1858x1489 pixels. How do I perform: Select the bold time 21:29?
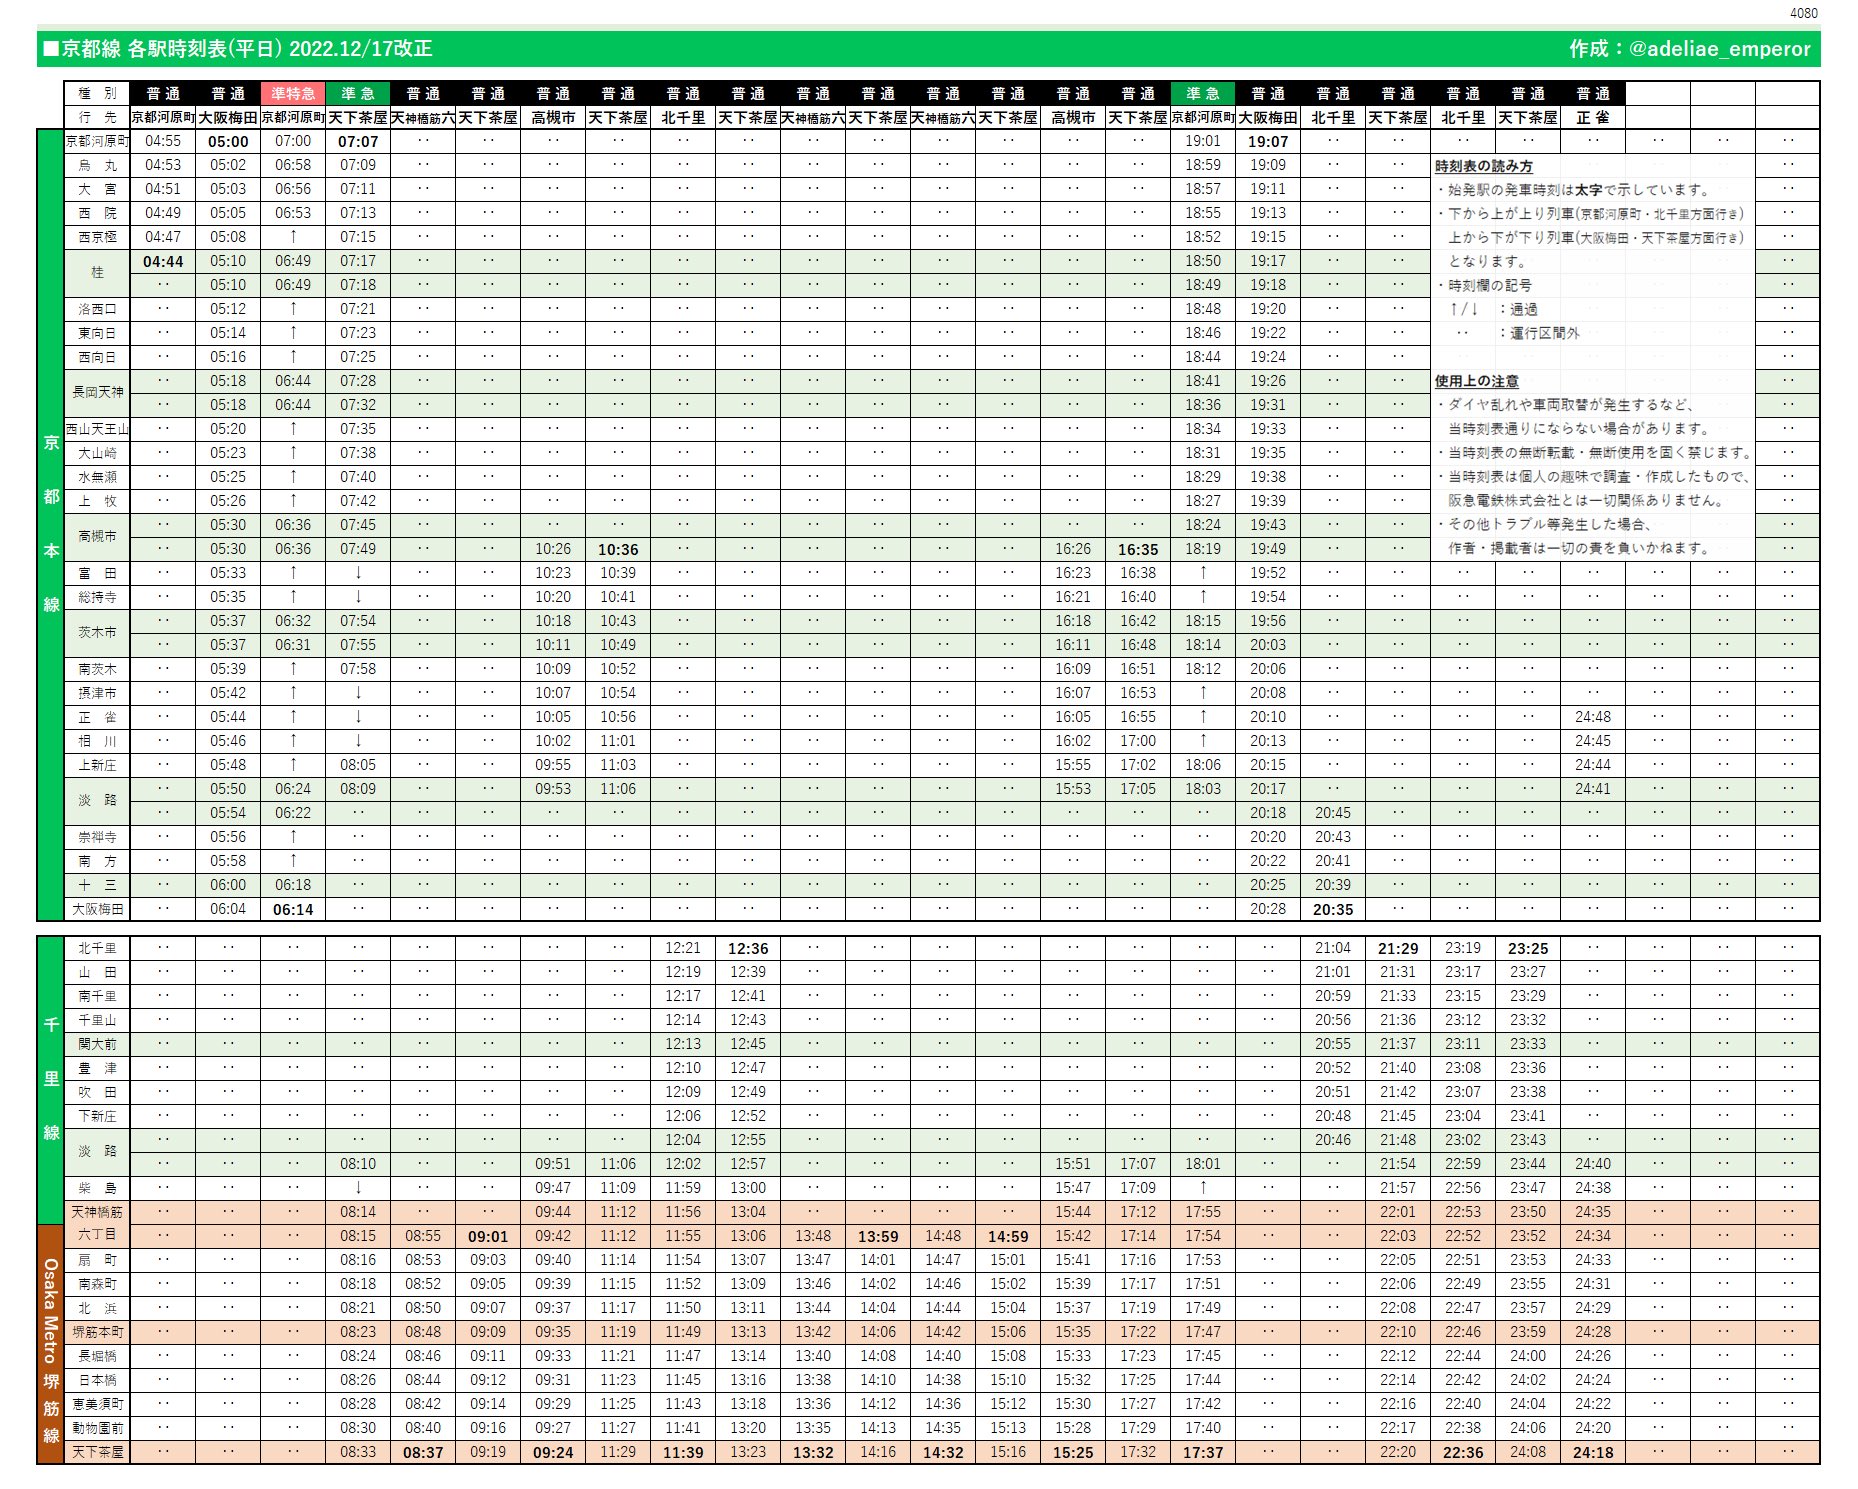coord(1398,948)
